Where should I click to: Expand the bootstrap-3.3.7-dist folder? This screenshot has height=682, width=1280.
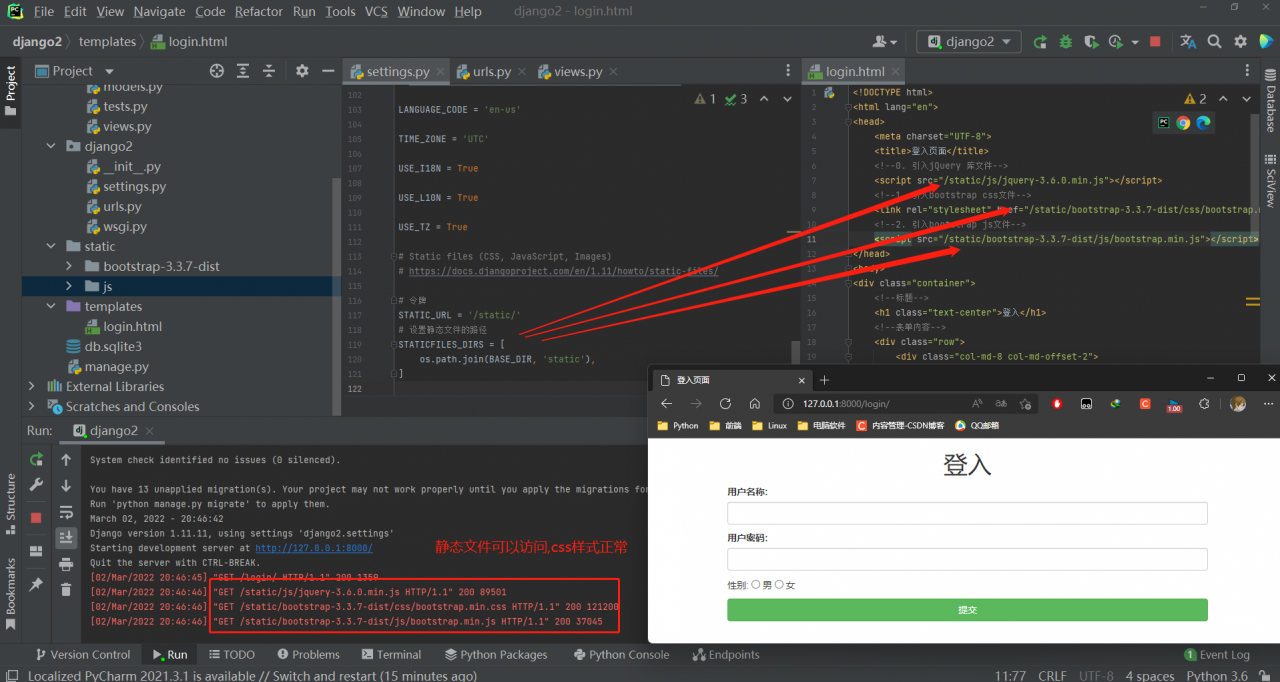point(68,267)
